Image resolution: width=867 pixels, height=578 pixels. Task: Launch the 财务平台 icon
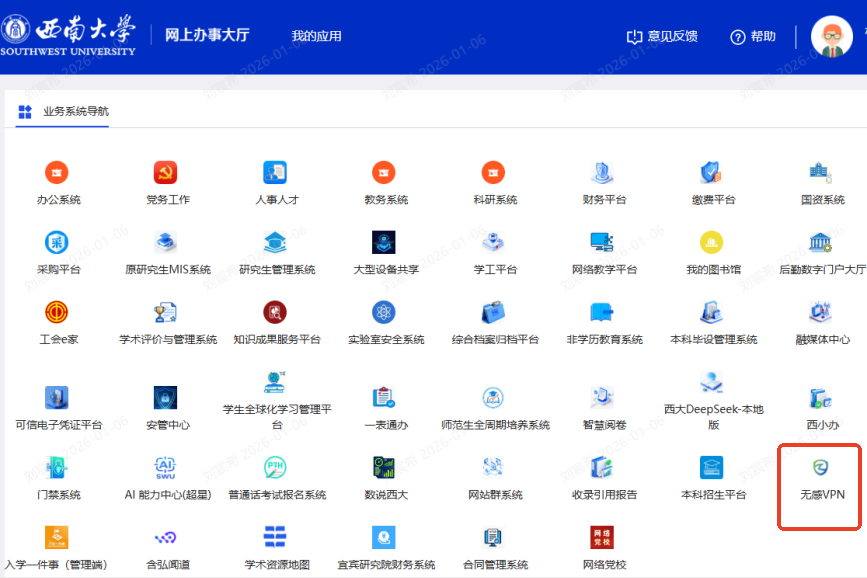pyautogui.click(x=602, y=172)
